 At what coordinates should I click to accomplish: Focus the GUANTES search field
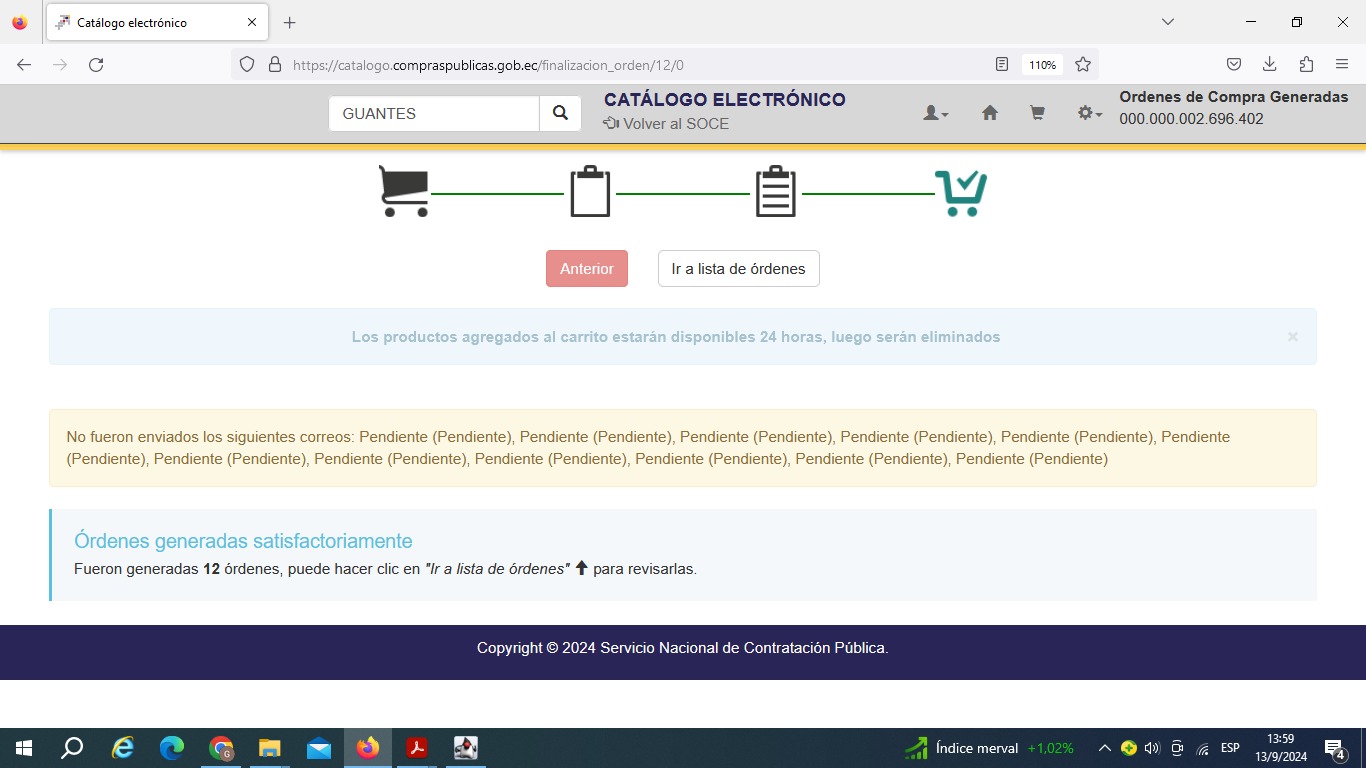click(434, 114)
